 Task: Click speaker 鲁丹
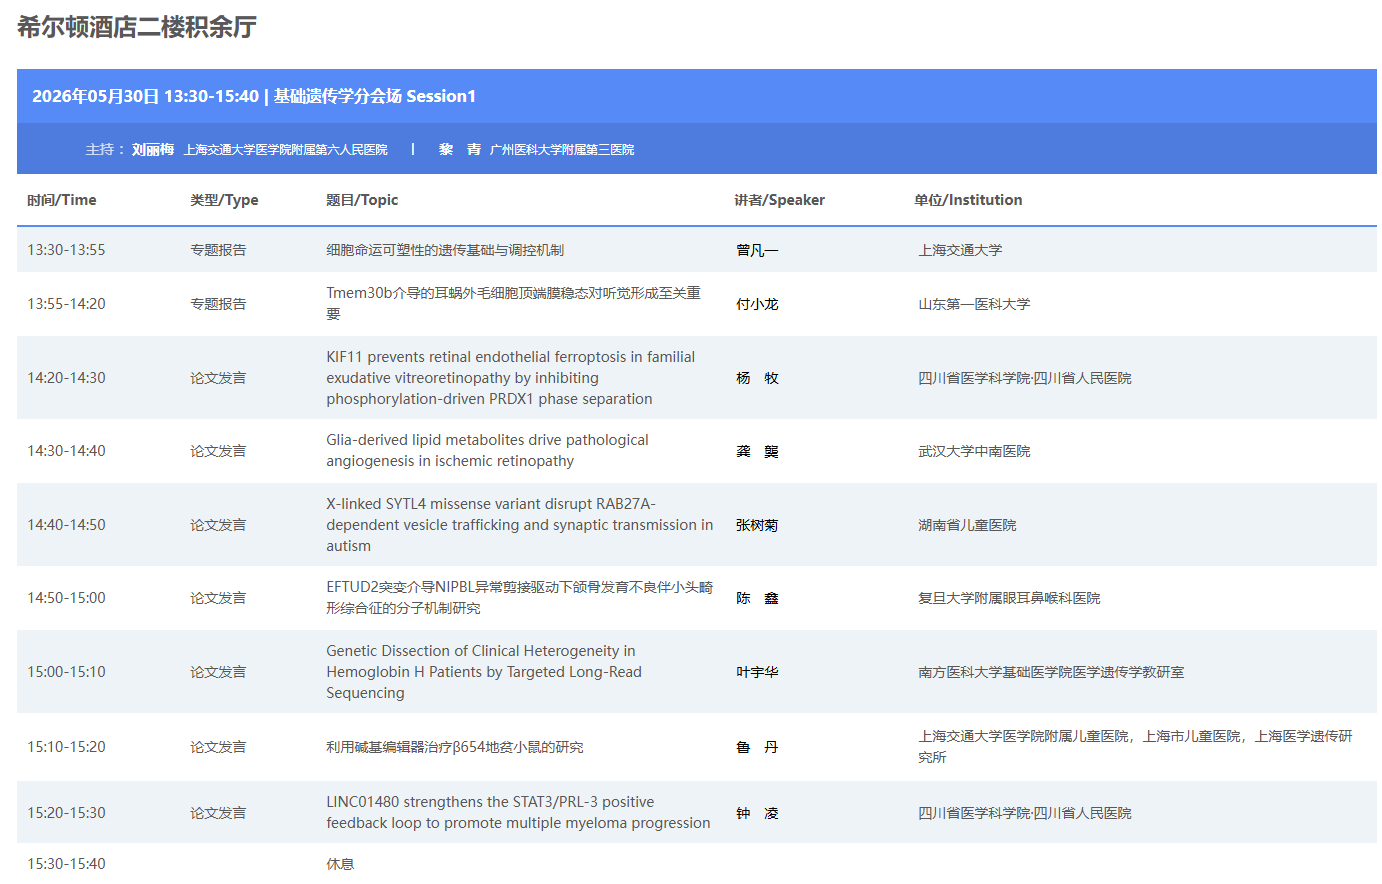tap(757, 747)
